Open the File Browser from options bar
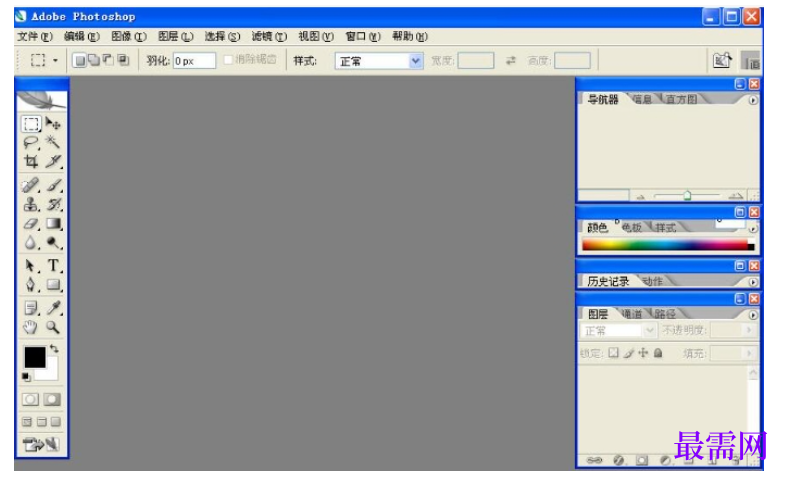 (722, 61)
